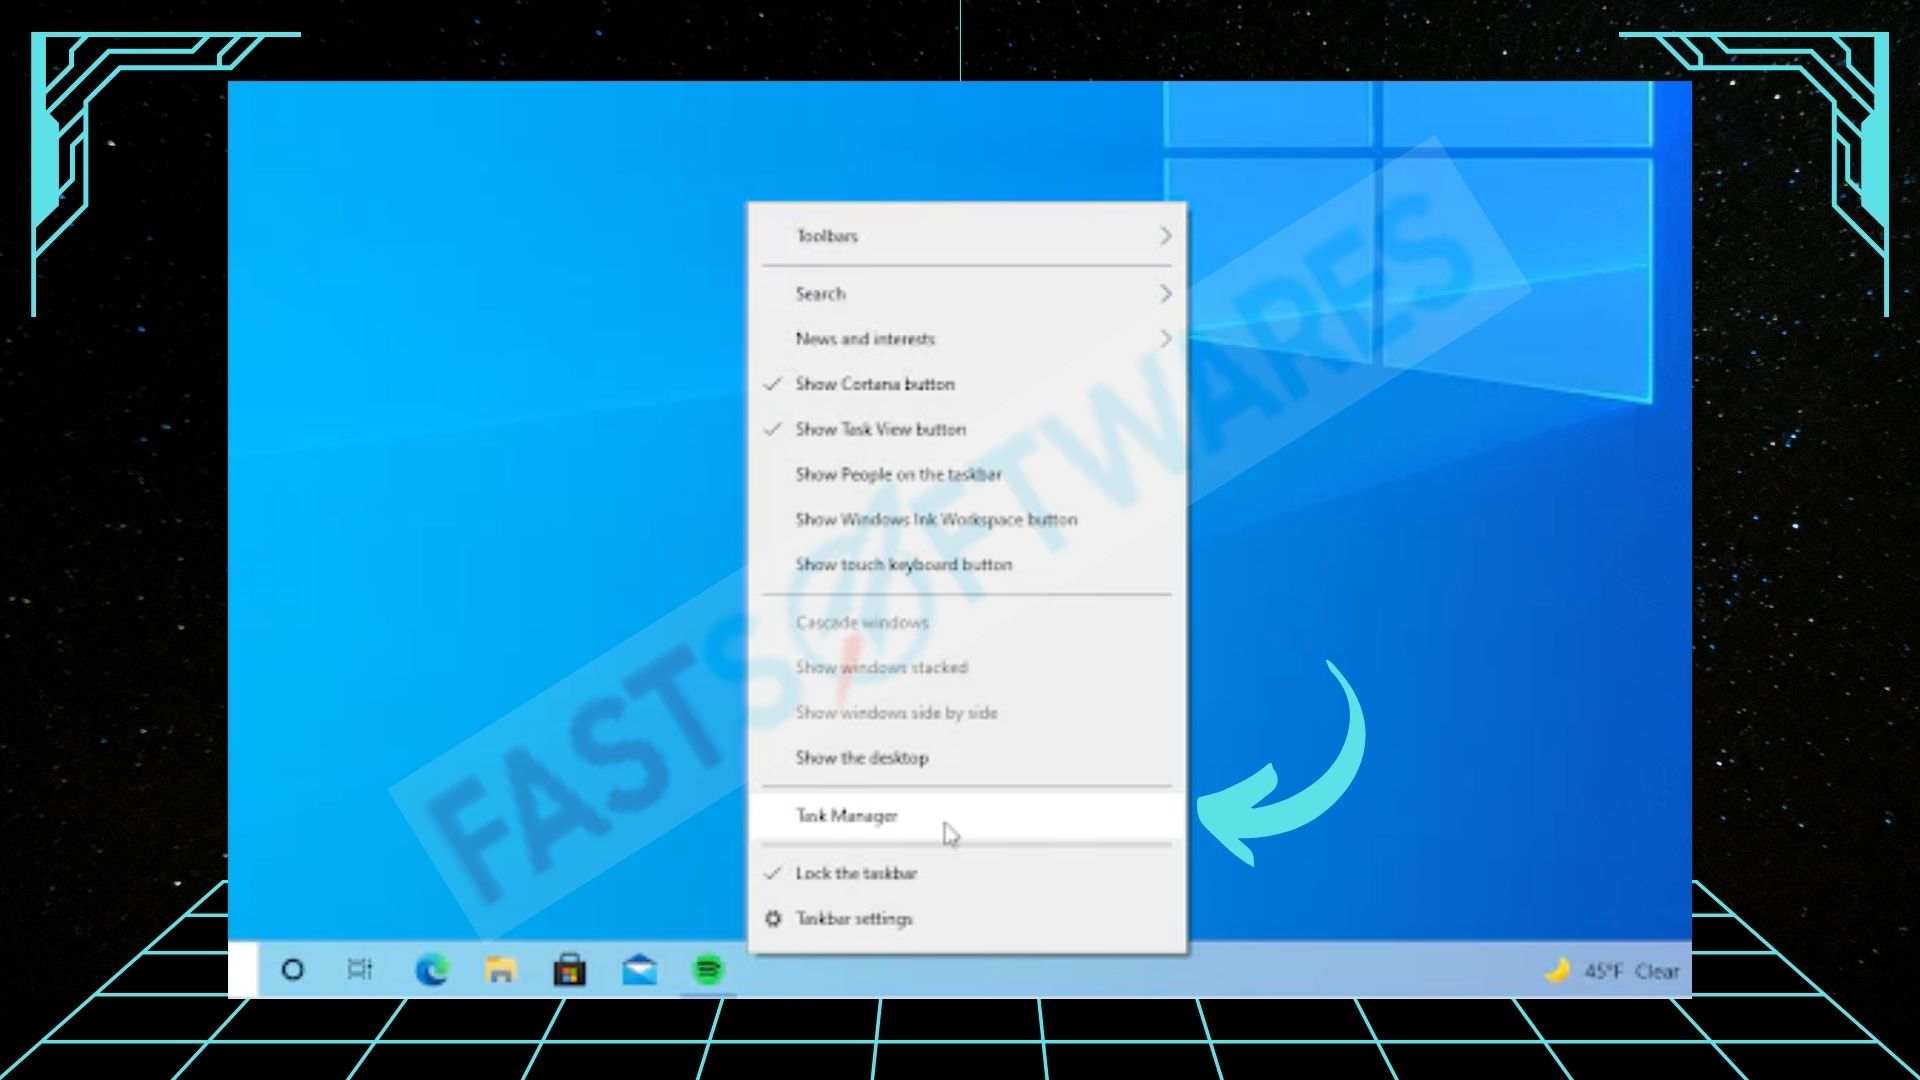Choose Show windows stacked
The width and height of the screenshot is (1920, 1080).
(968, 667)
